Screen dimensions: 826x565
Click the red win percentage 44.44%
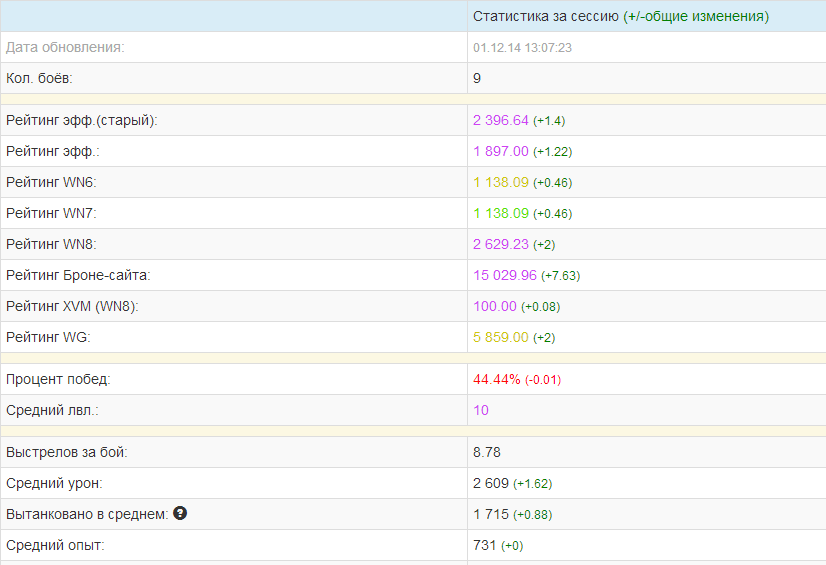coord(496,379)
